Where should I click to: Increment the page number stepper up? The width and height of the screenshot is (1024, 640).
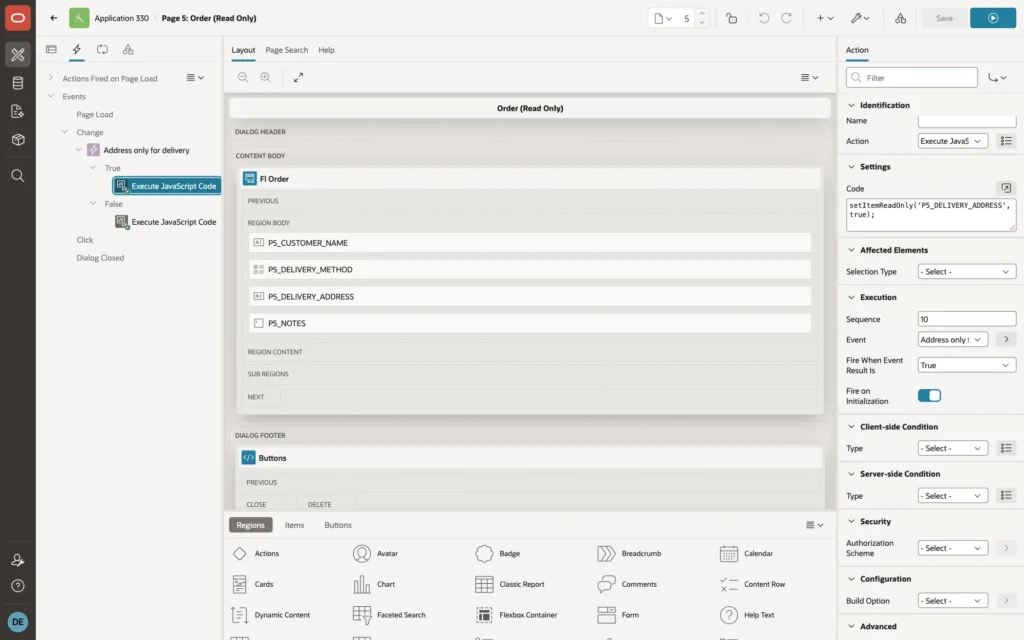tap(702, 13)
